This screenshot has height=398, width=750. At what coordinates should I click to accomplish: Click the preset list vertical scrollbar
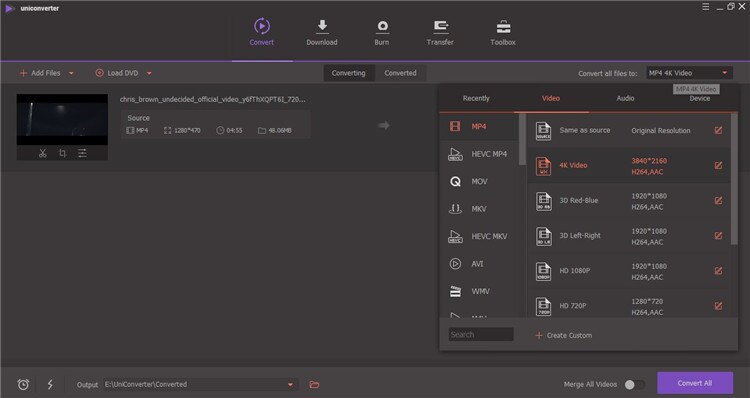point(734,179)
